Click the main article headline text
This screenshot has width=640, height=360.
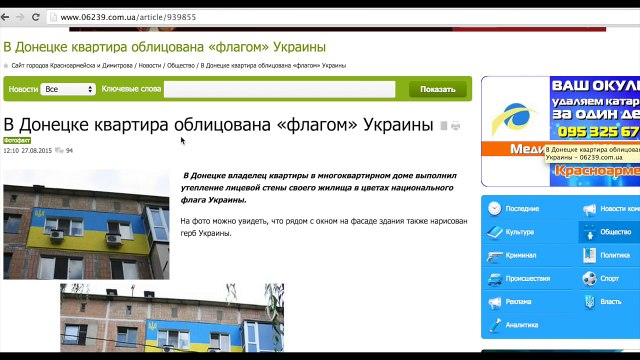(x=218, y=124)
